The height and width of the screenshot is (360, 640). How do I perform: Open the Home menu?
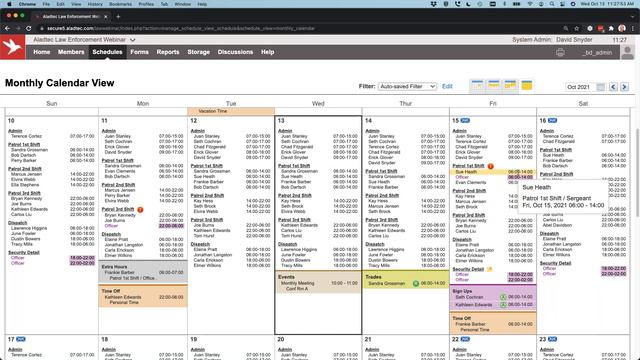click(x=42, y=52)
